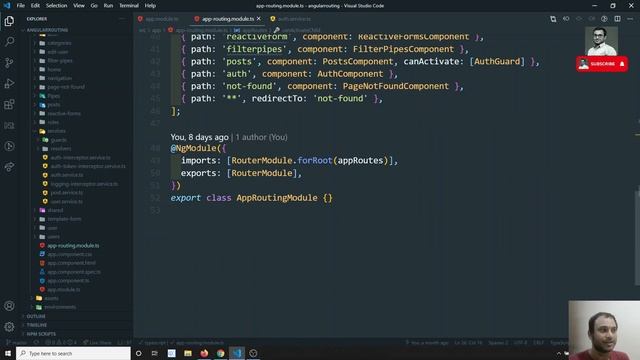The width and height of the screenshot is (640, 360).
Task: Open the View menu
Action: (79, 6)
